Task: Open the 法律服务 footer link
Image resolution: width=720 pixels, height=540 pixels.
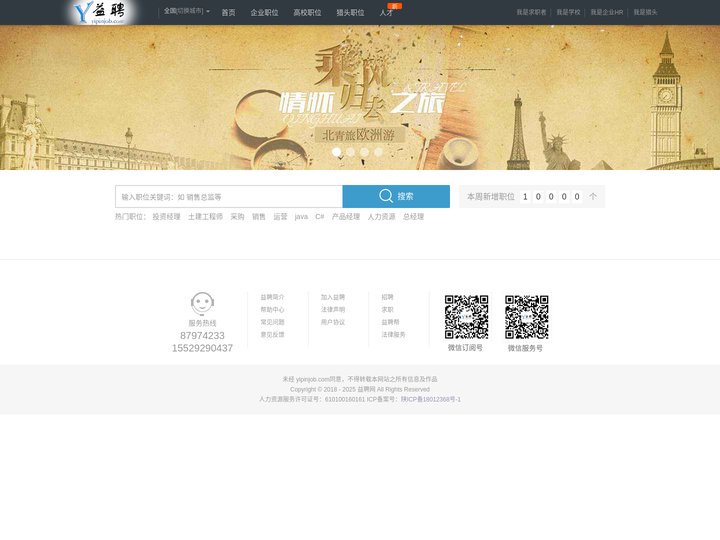Action: point(394,334)
